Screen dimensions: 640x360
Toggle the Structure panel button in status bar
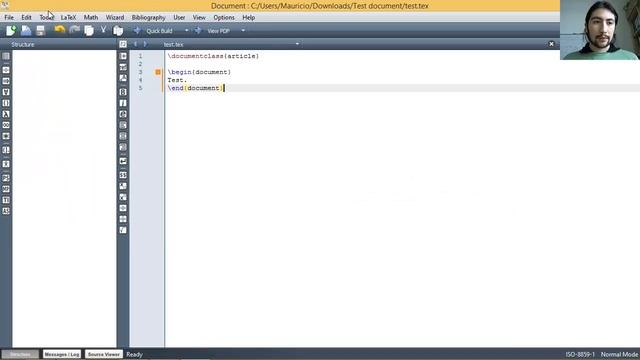pos(20,354)
